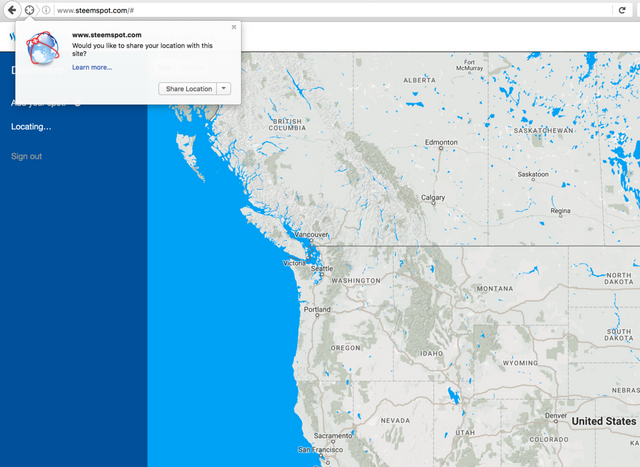Click the UTAH state label

coord(465,433)
